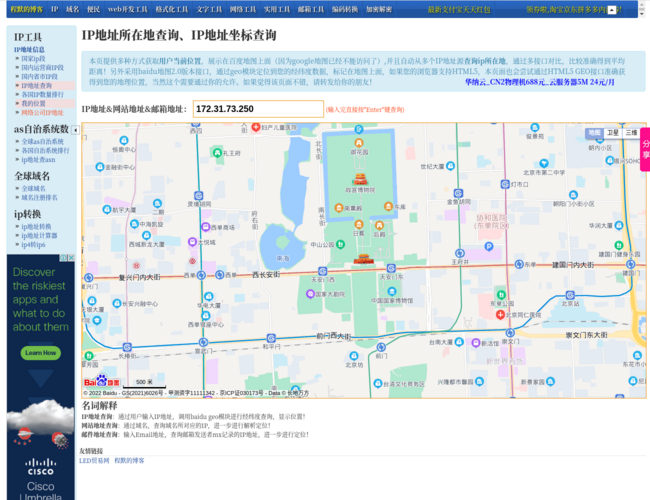The image size is (650, 500).
Task: Open the 编码转换 menu item
Action: 345,9
